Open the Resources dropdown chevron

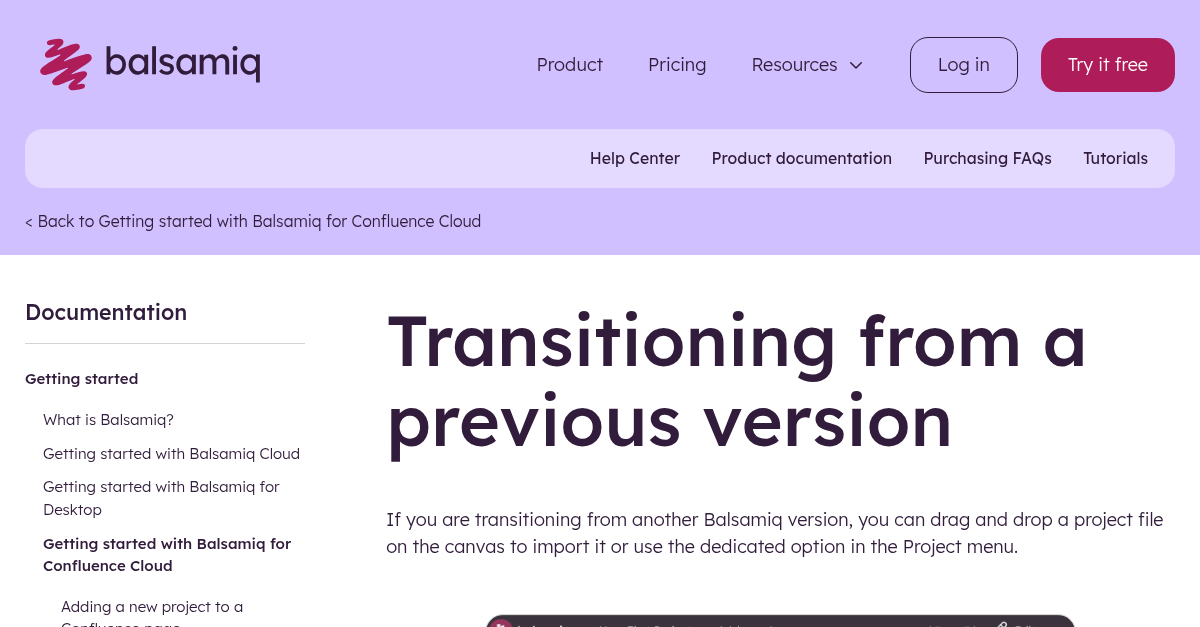coord(856,65)
